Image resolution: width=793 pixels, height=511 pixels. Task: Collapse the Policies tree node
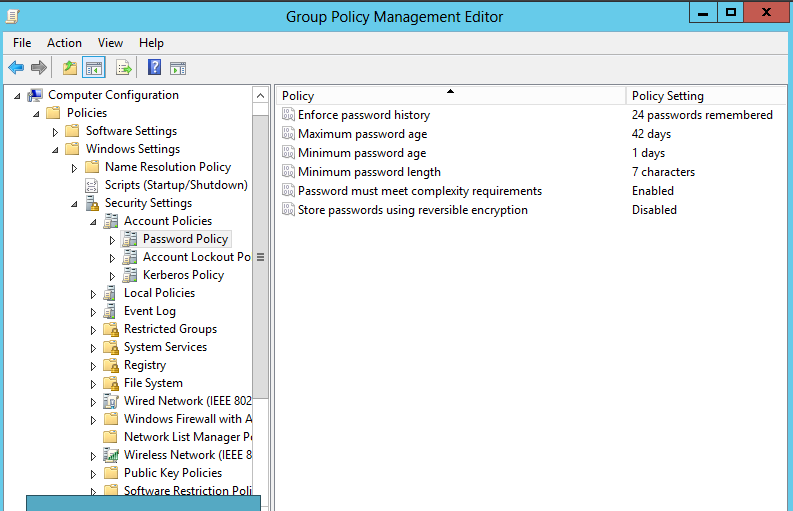(x=36, y=114)
